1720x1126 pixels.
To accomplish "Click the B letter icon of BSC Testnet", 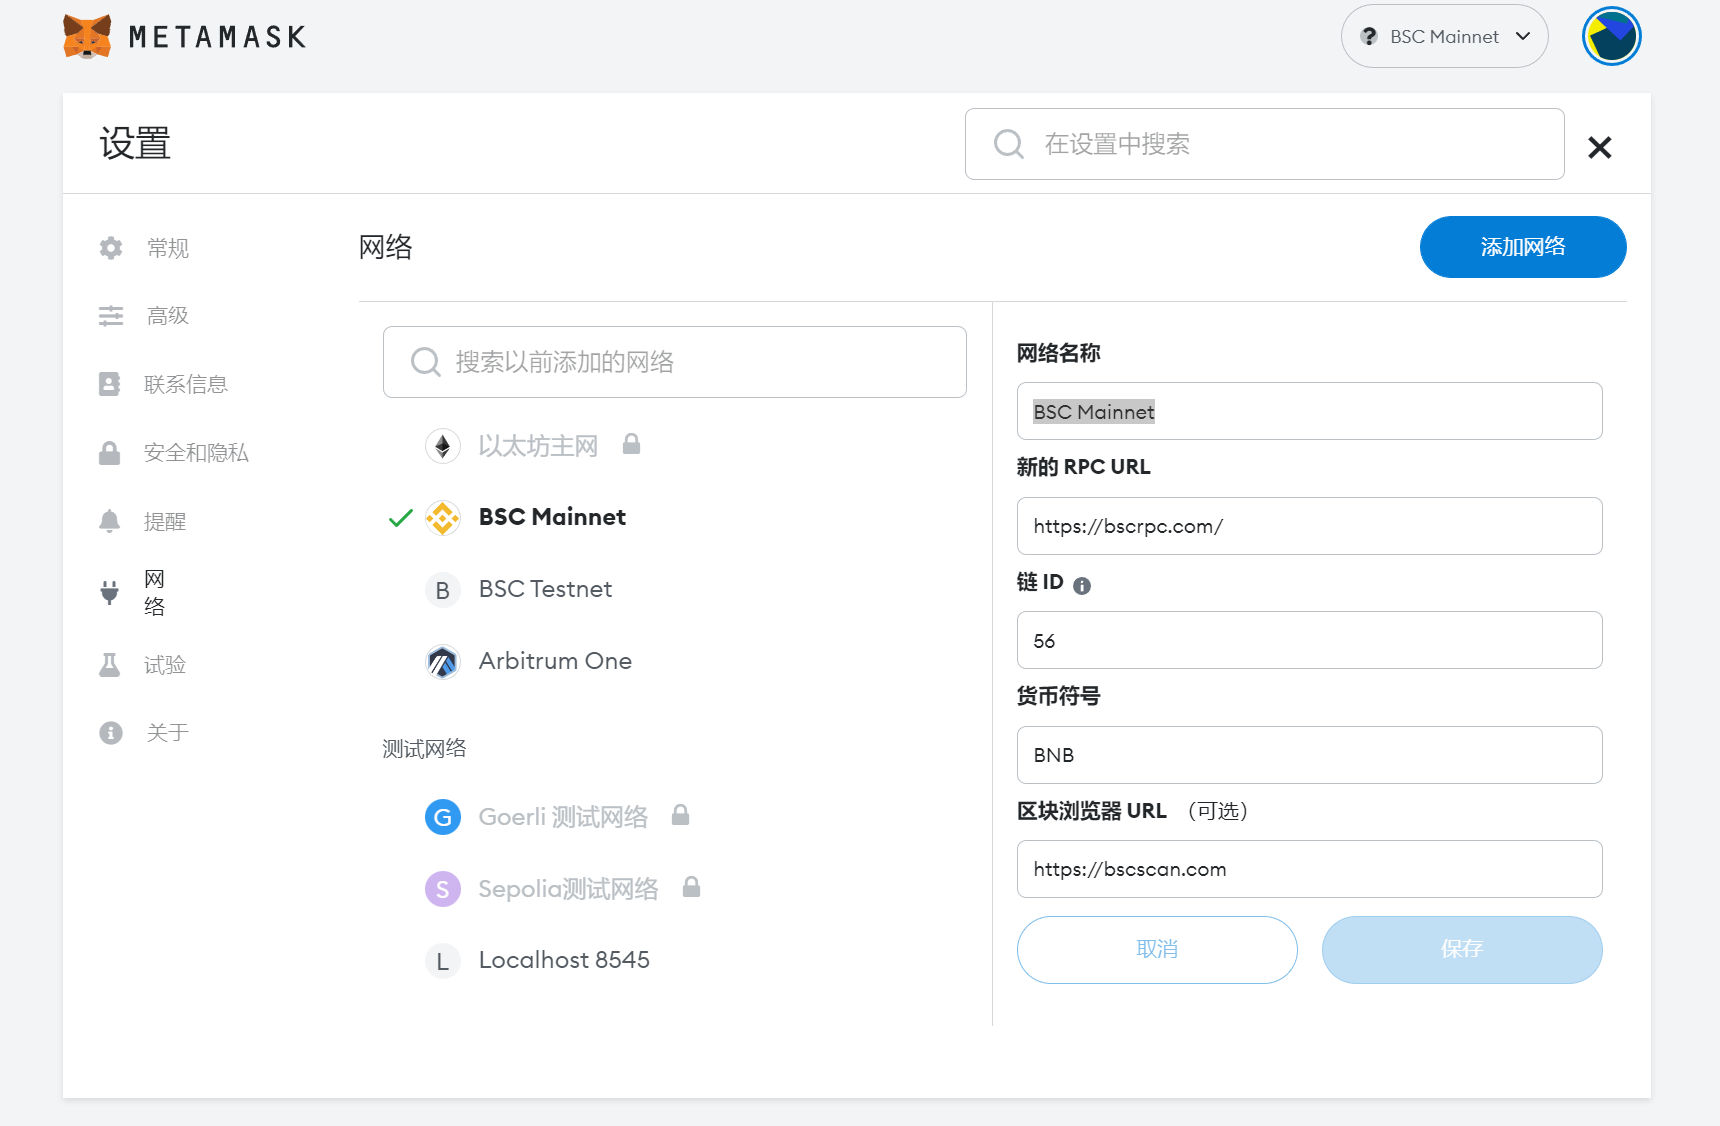I will point(443,590).
